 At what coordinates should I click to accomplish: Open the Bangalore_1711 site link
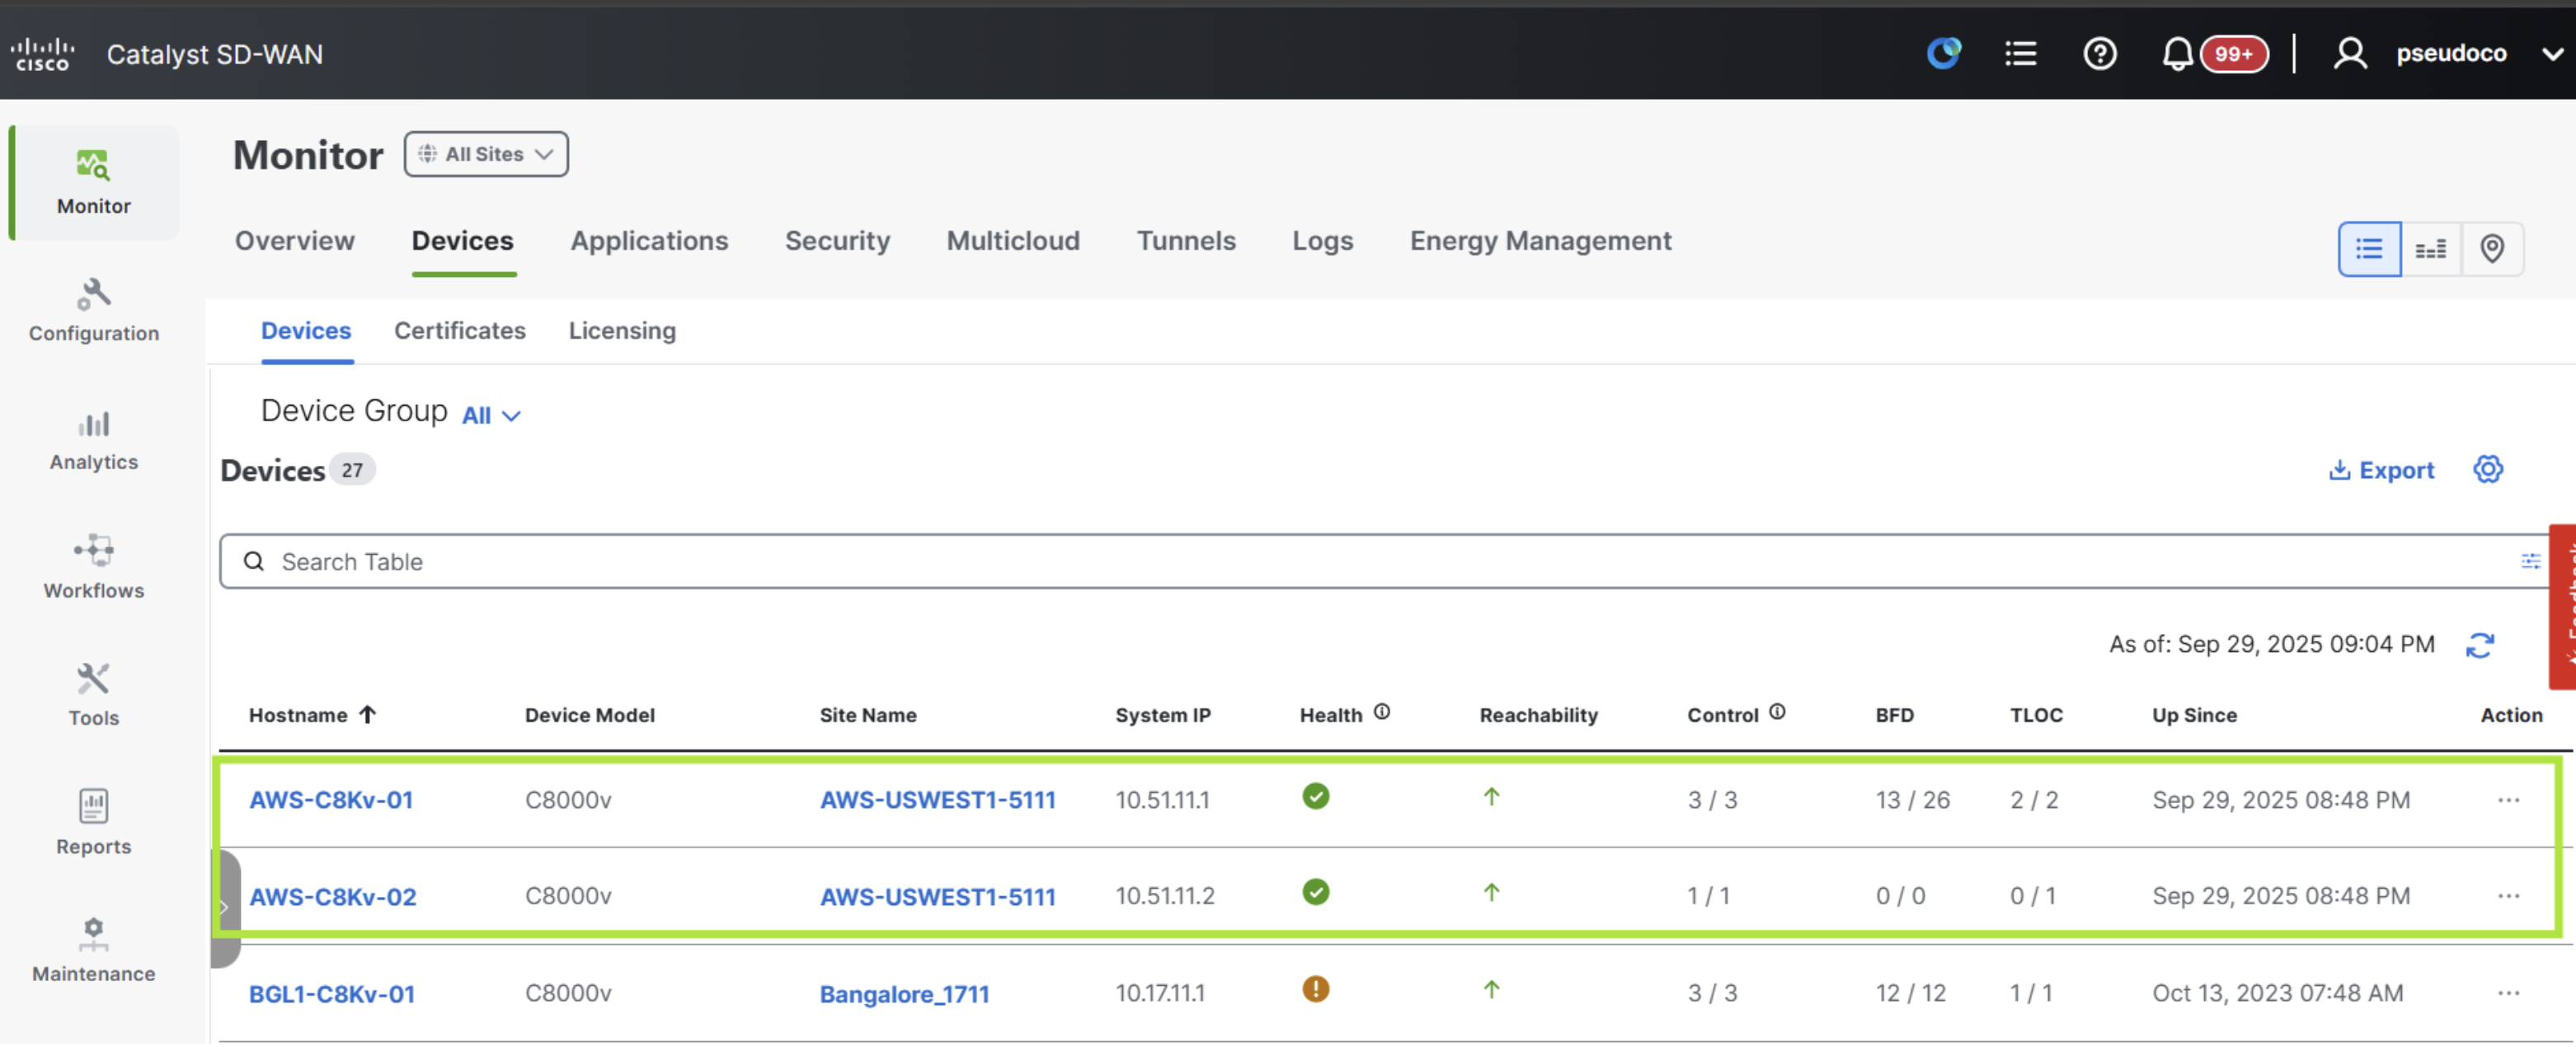[904, 995]
